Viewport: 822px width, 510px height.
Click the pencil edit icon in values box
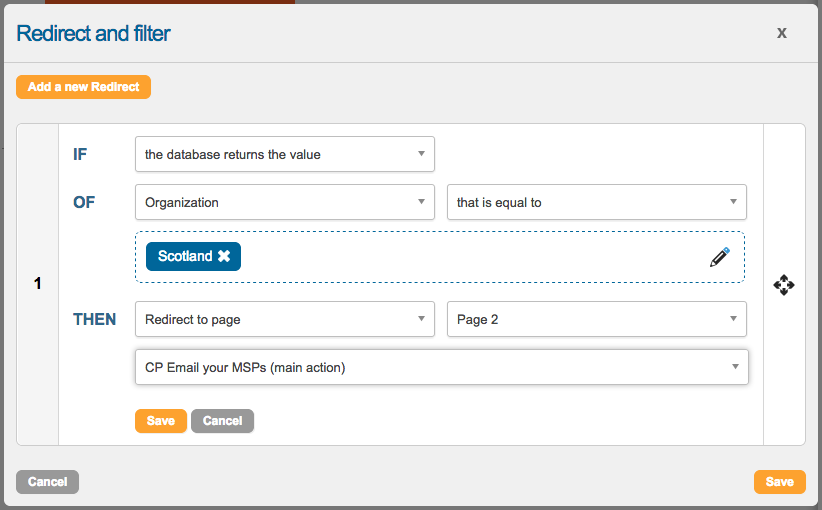click(719, 257)
